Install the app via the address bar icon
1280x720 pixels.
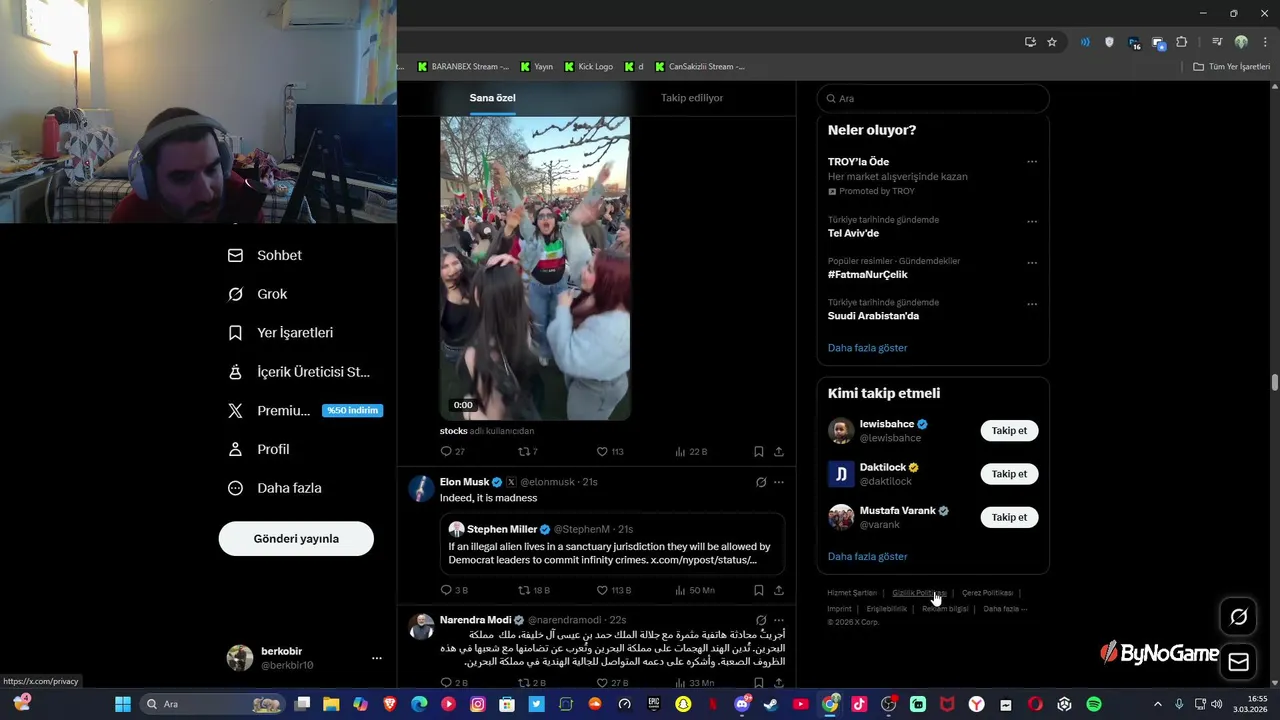tap(1030, 42)
